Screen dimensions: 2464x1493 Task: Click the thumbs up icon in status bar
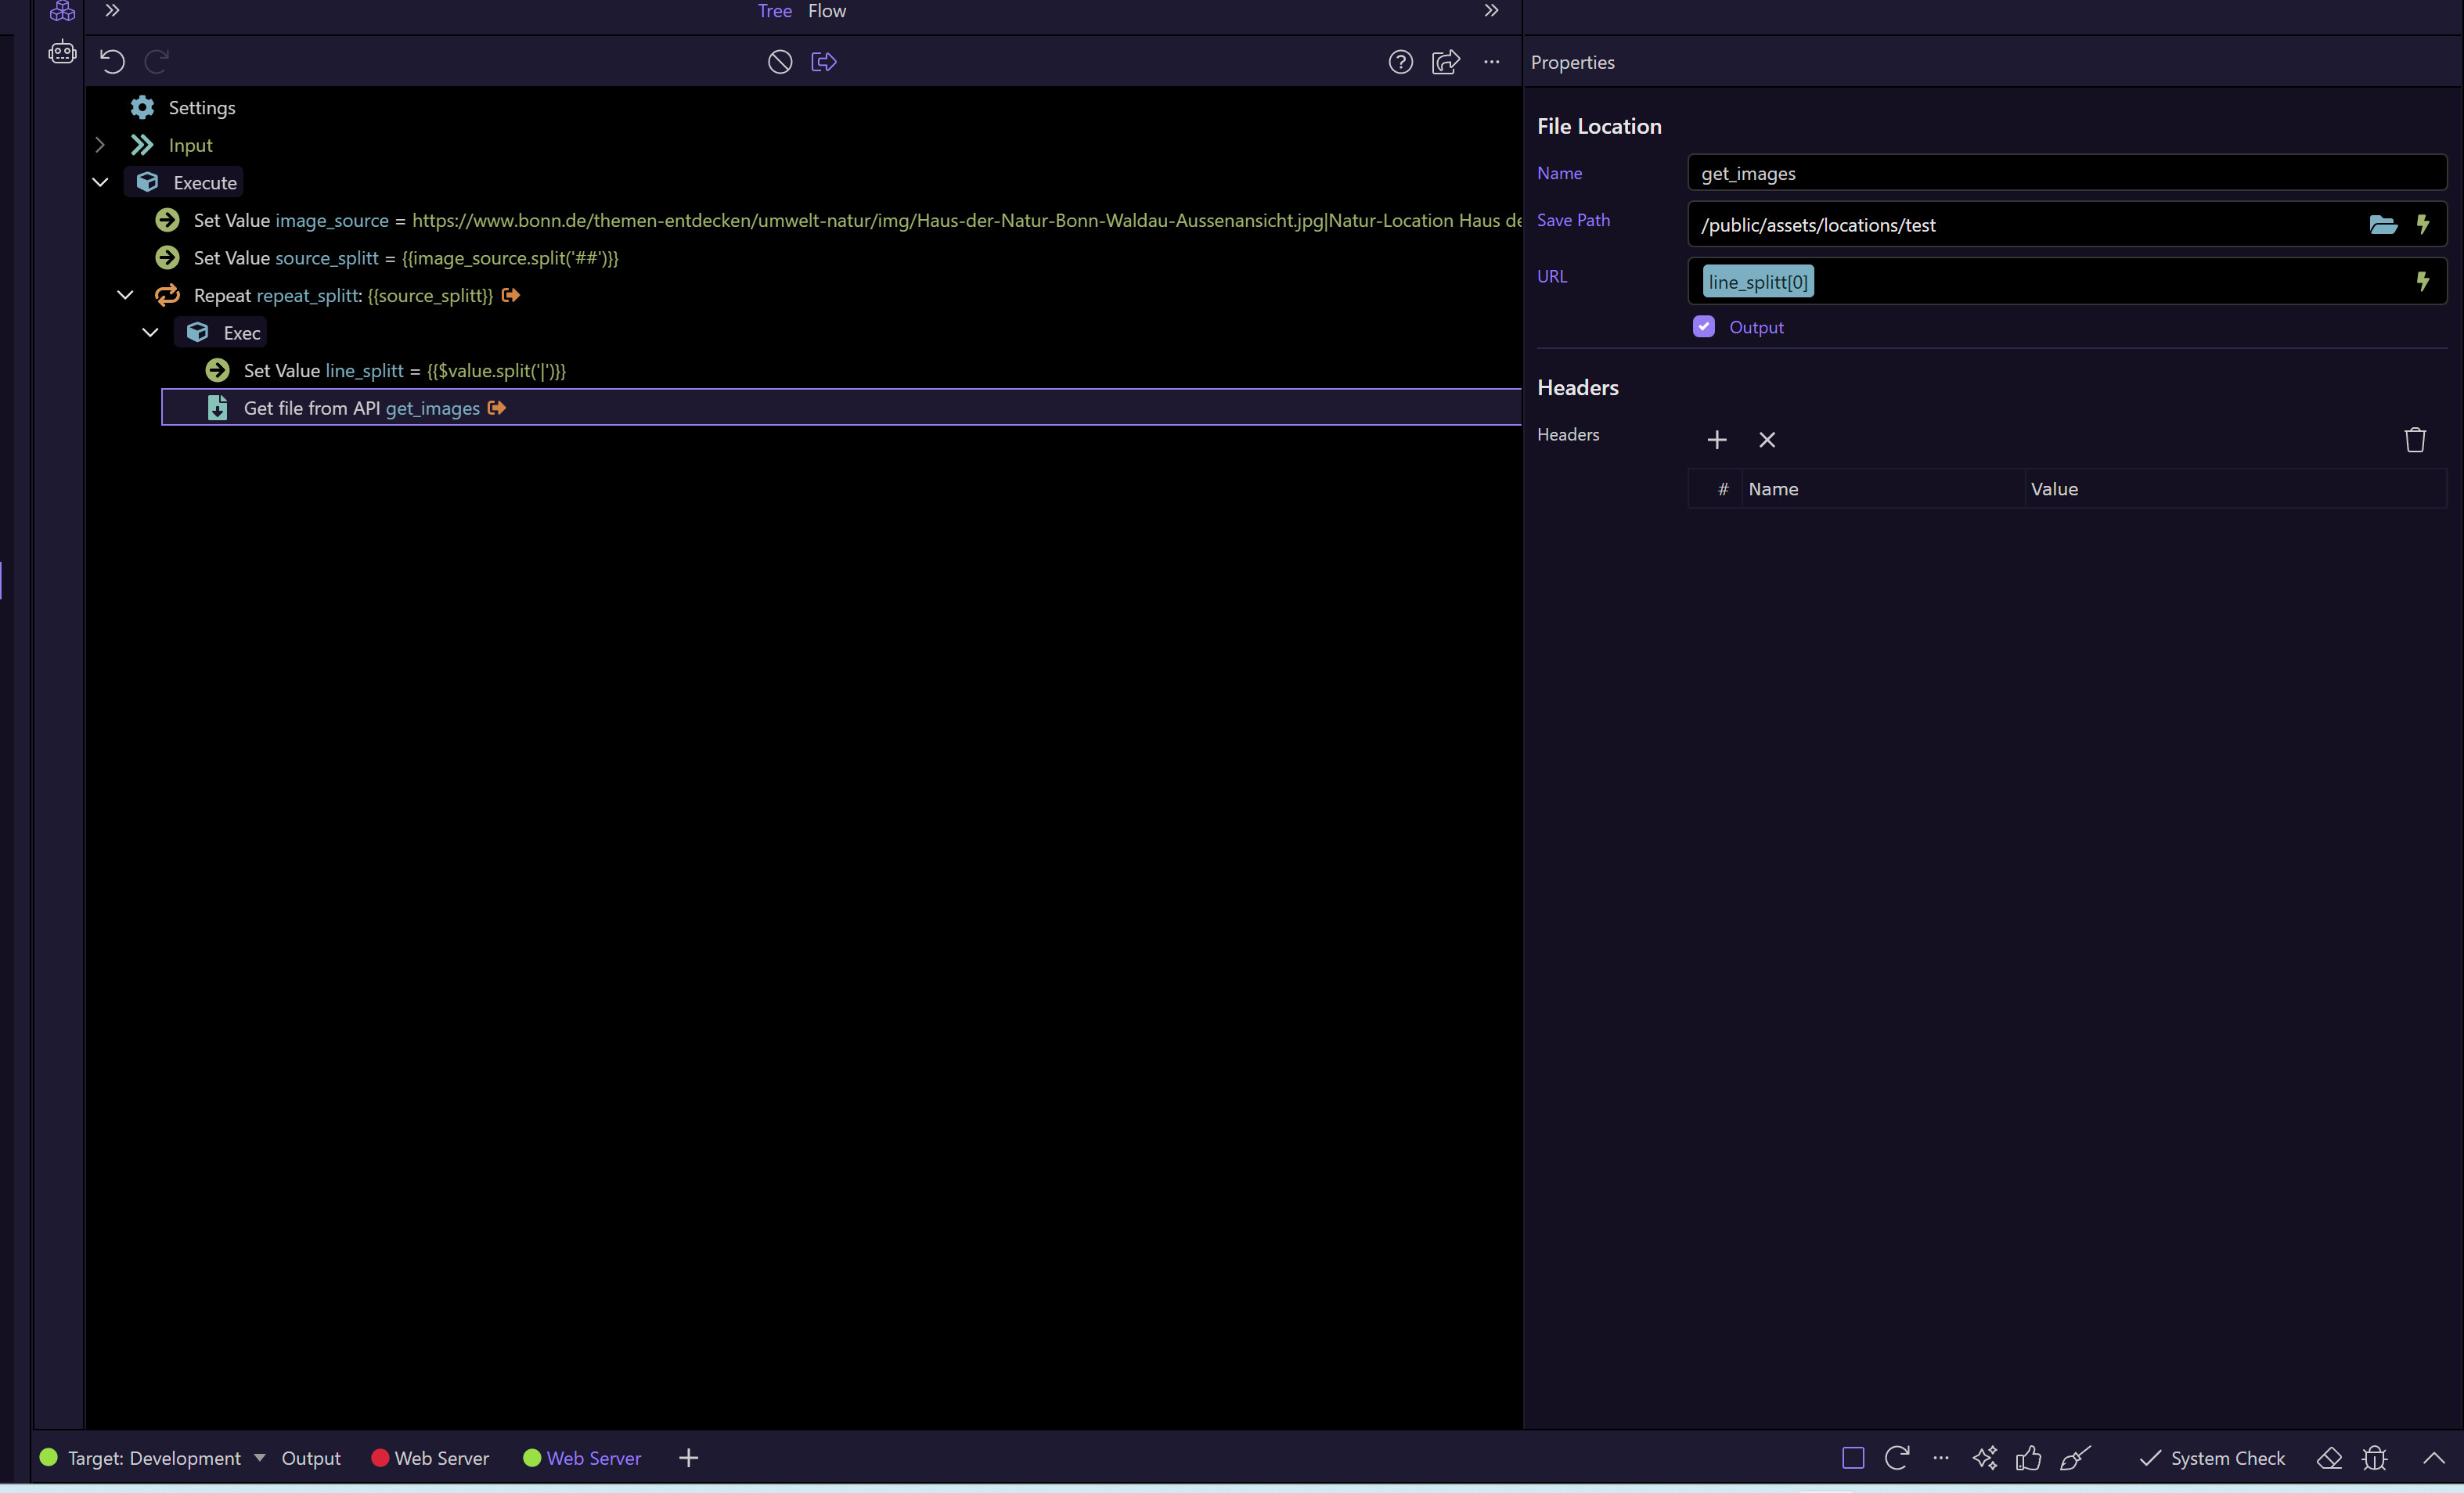click(2028, 1458)
